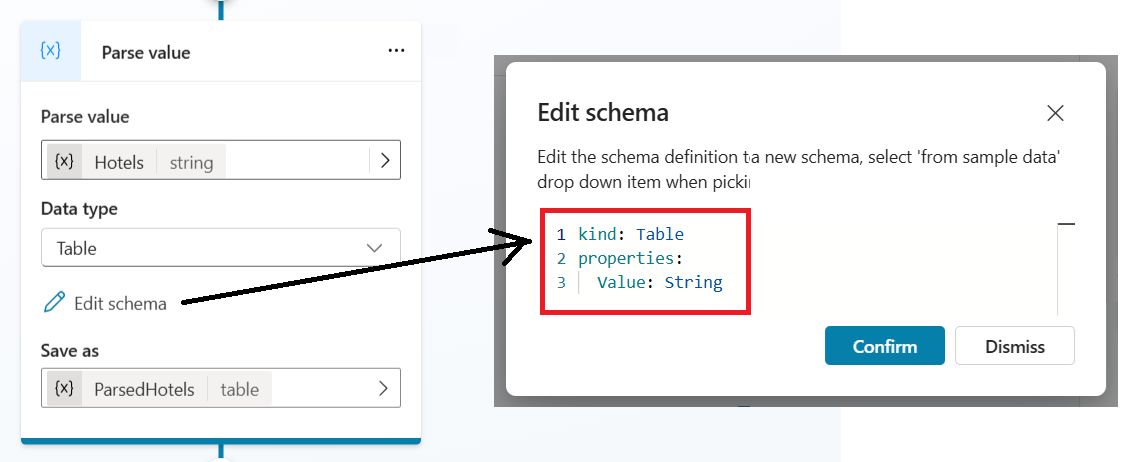This screenshot has width=1139, height=462.
Task: Expand the ParsedHotels variable picker arrow
Action: [383, 389]
